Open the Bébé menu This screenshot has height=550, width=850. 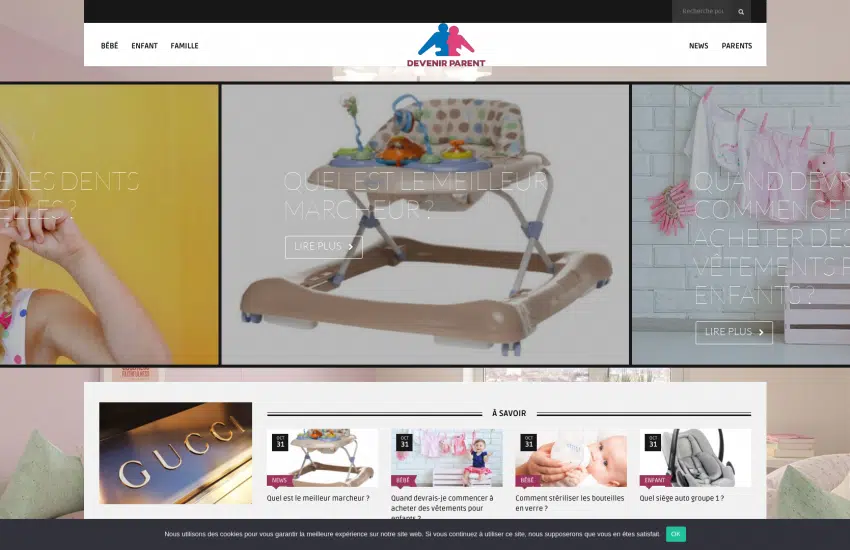coord(109,46)
